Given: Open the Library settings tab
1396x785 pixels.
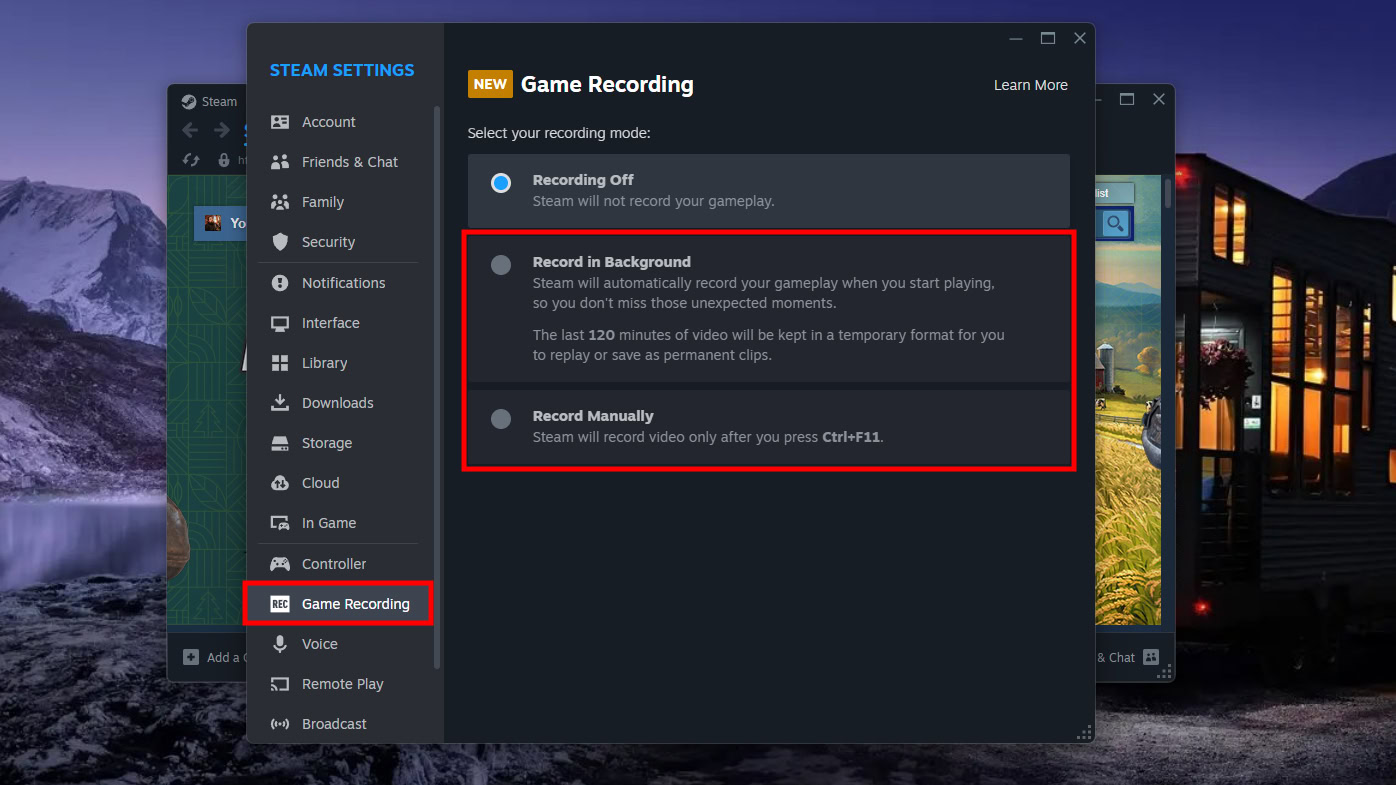Looking at the screenshot, I should point(324,363).
